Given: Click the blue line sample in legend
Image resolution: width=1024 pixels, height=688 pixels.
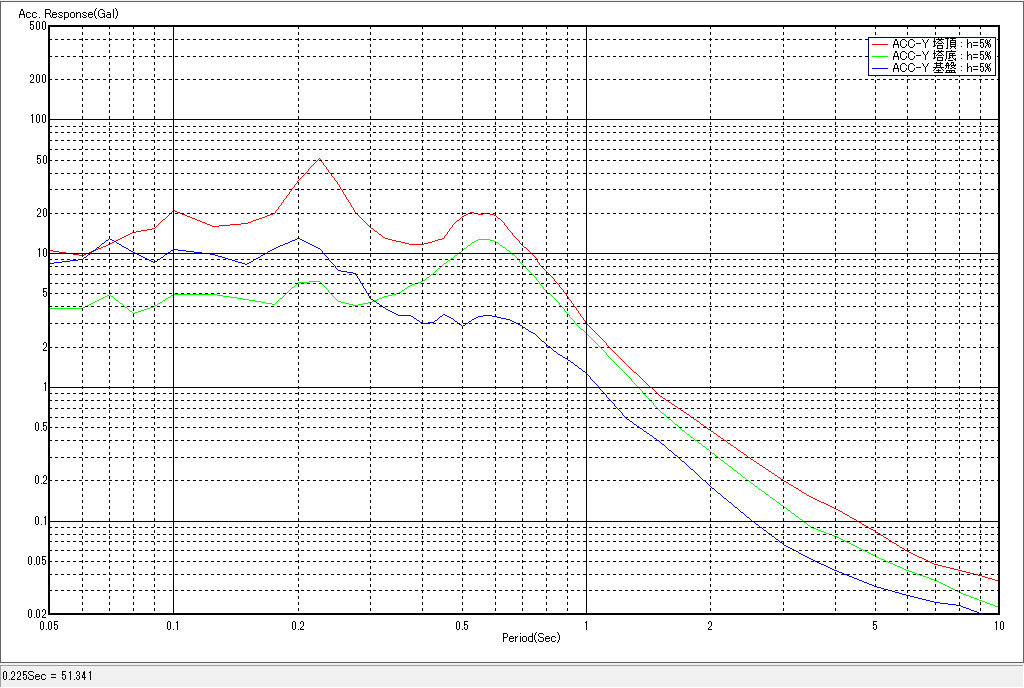Looking at the screenshot, I should (880, 68).
